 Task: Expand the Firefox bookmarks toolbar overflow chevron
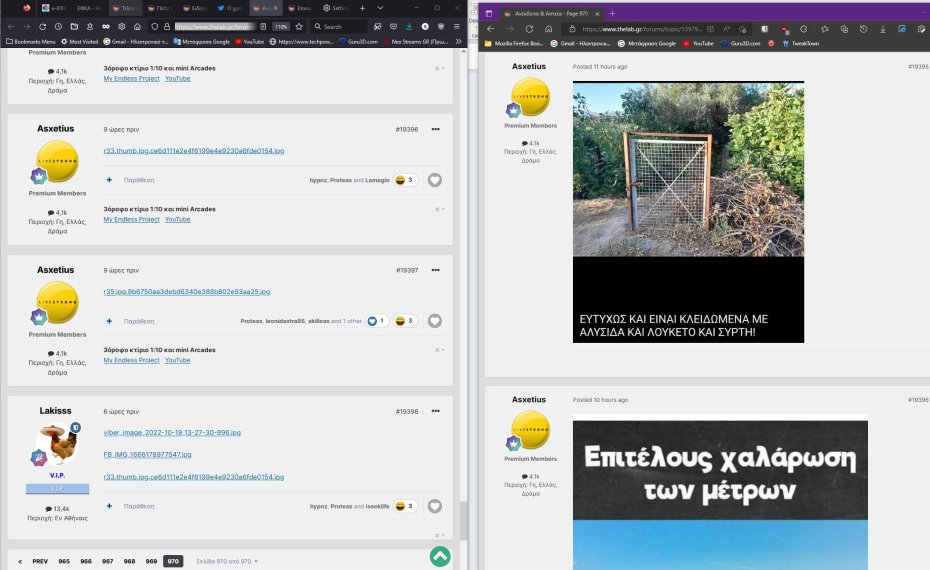click(459, 42)
